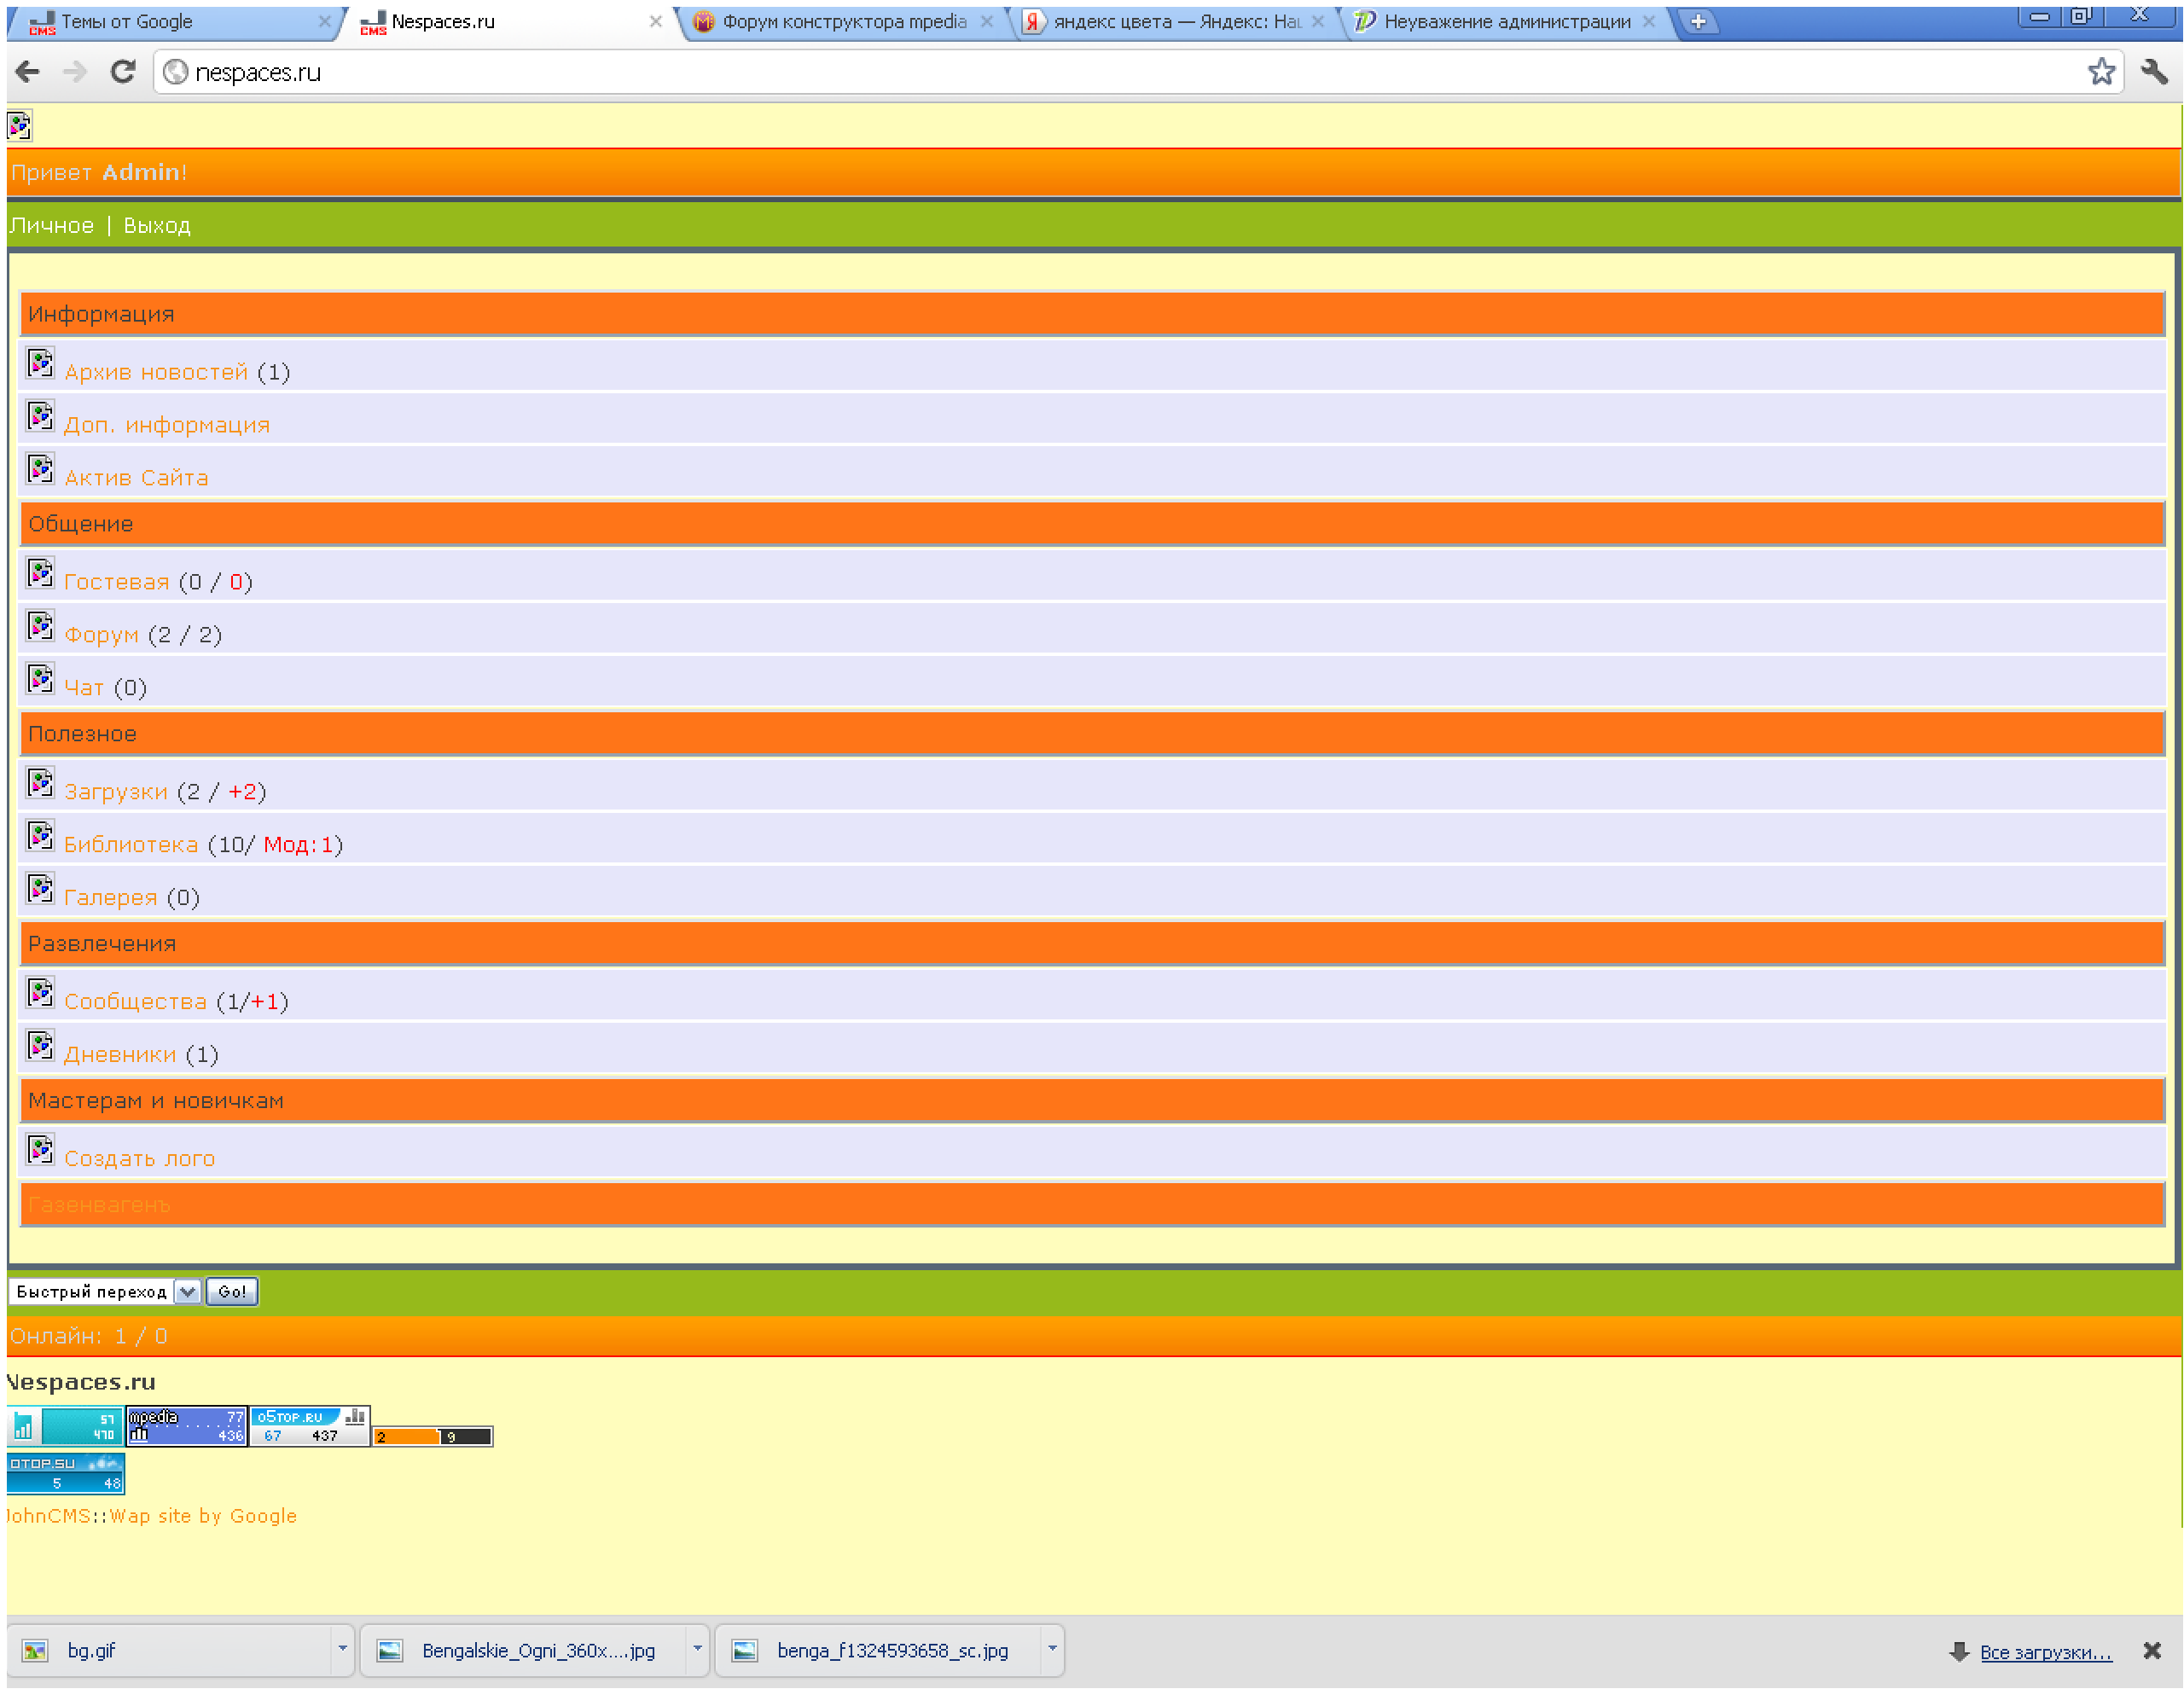Screen dimensions: 2184x1689
Task: Close the downloads bar
Action: (x=2152, y=1651)
